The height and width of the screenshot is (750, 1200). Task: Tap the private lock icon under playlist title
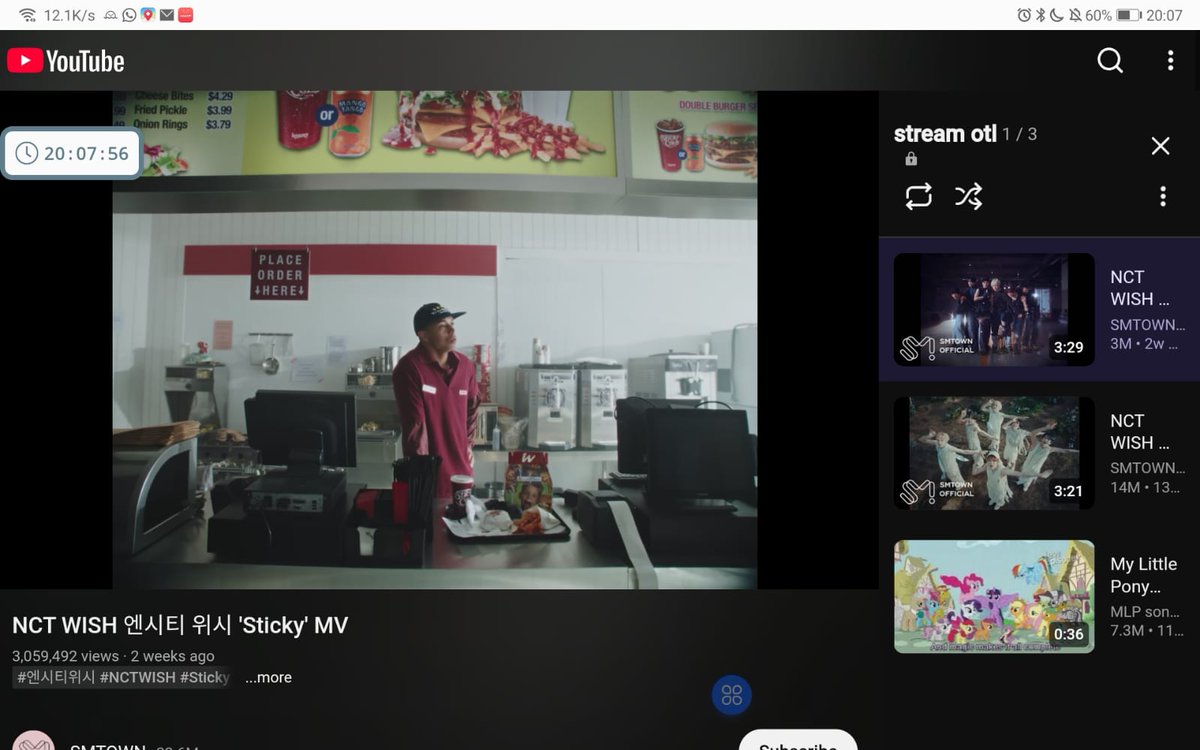tap(911, 160)
